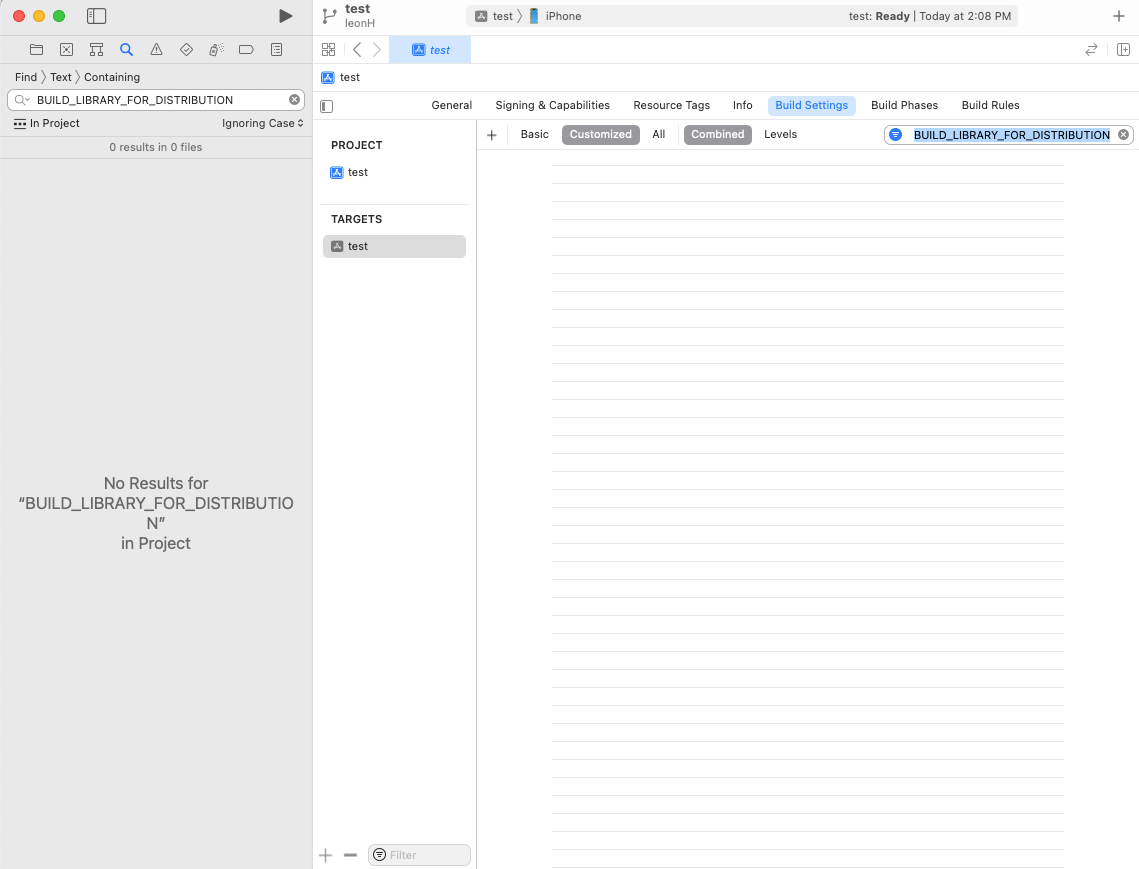Switch to the Find navigator
Screen dimensions: 1139x869
pos(125,49)
